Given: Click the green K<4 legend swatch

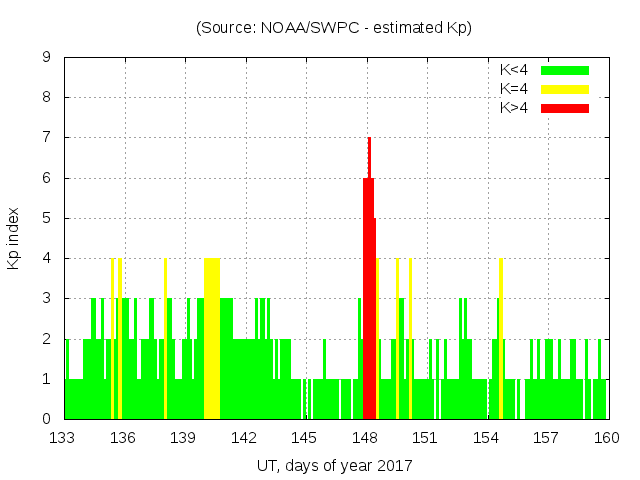Looking at the screenshot, I should pyautogui.click(x=565, y=70).
